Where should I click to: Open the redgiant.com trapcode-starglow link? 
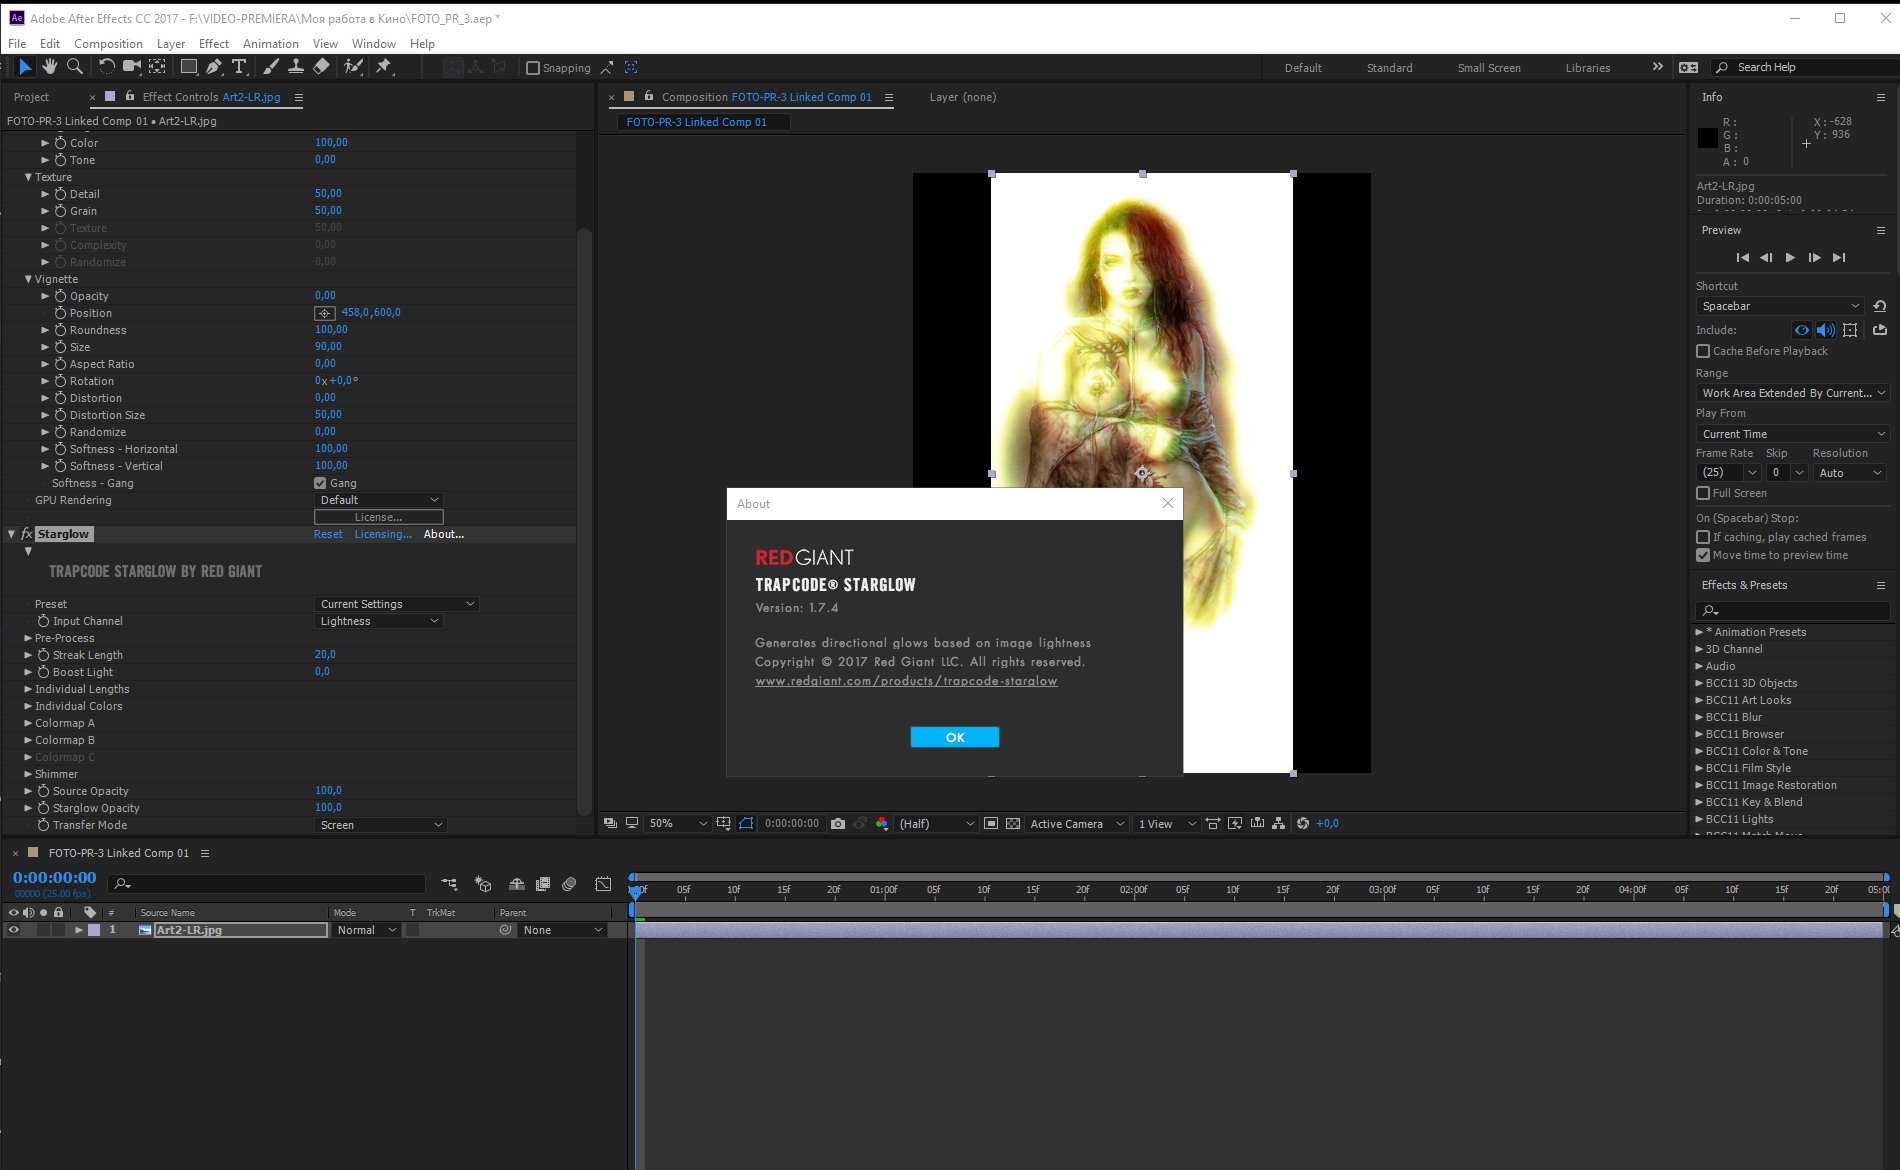(906, 681)
